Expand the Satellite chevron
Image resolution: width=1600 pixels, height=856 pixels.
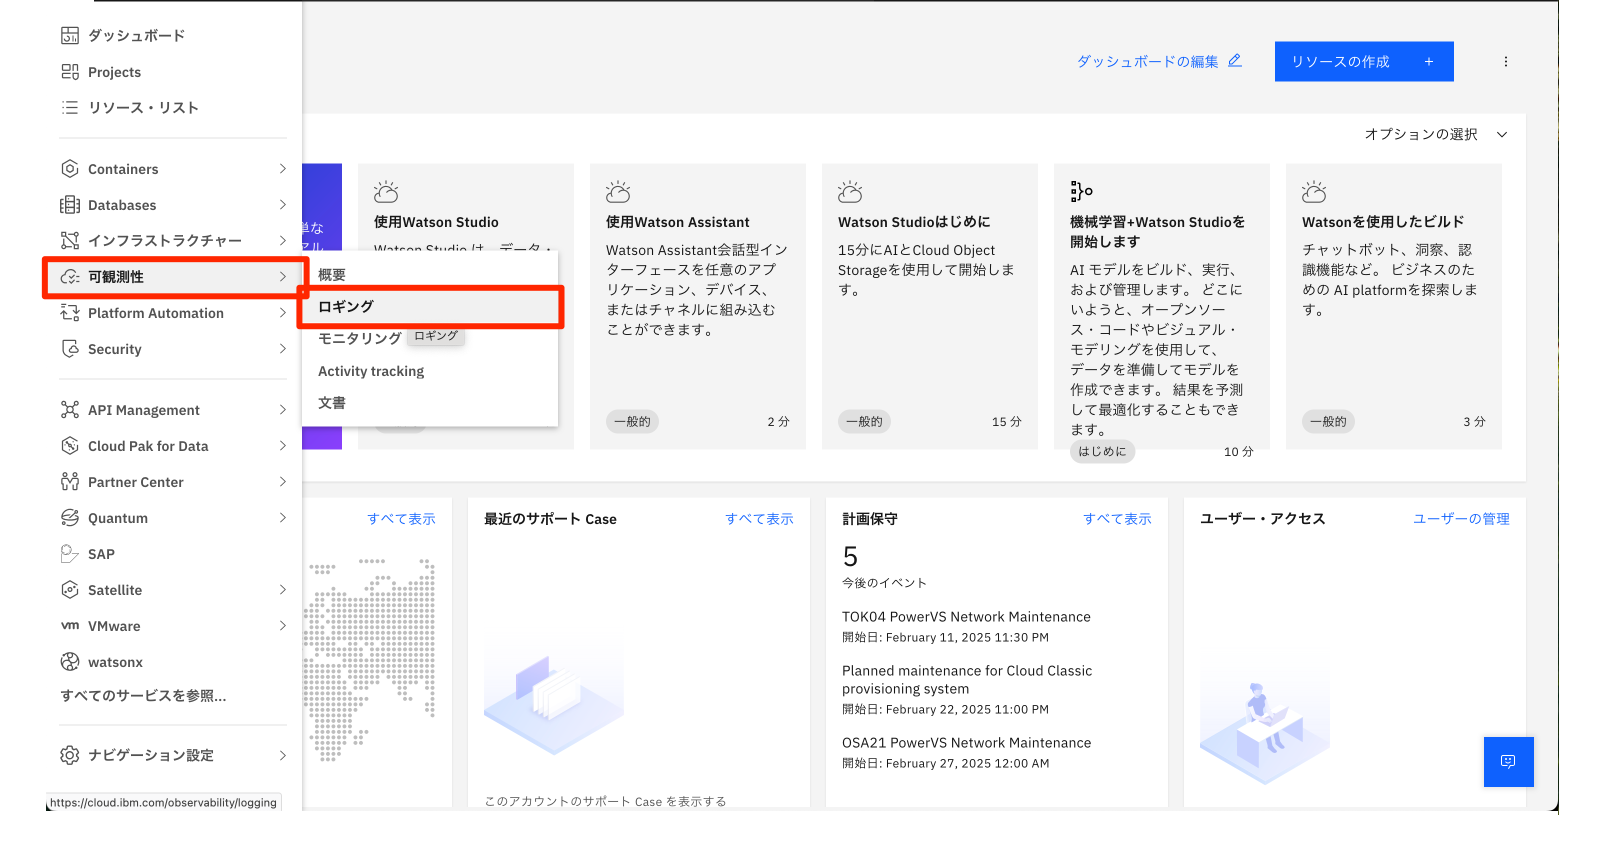283,590
